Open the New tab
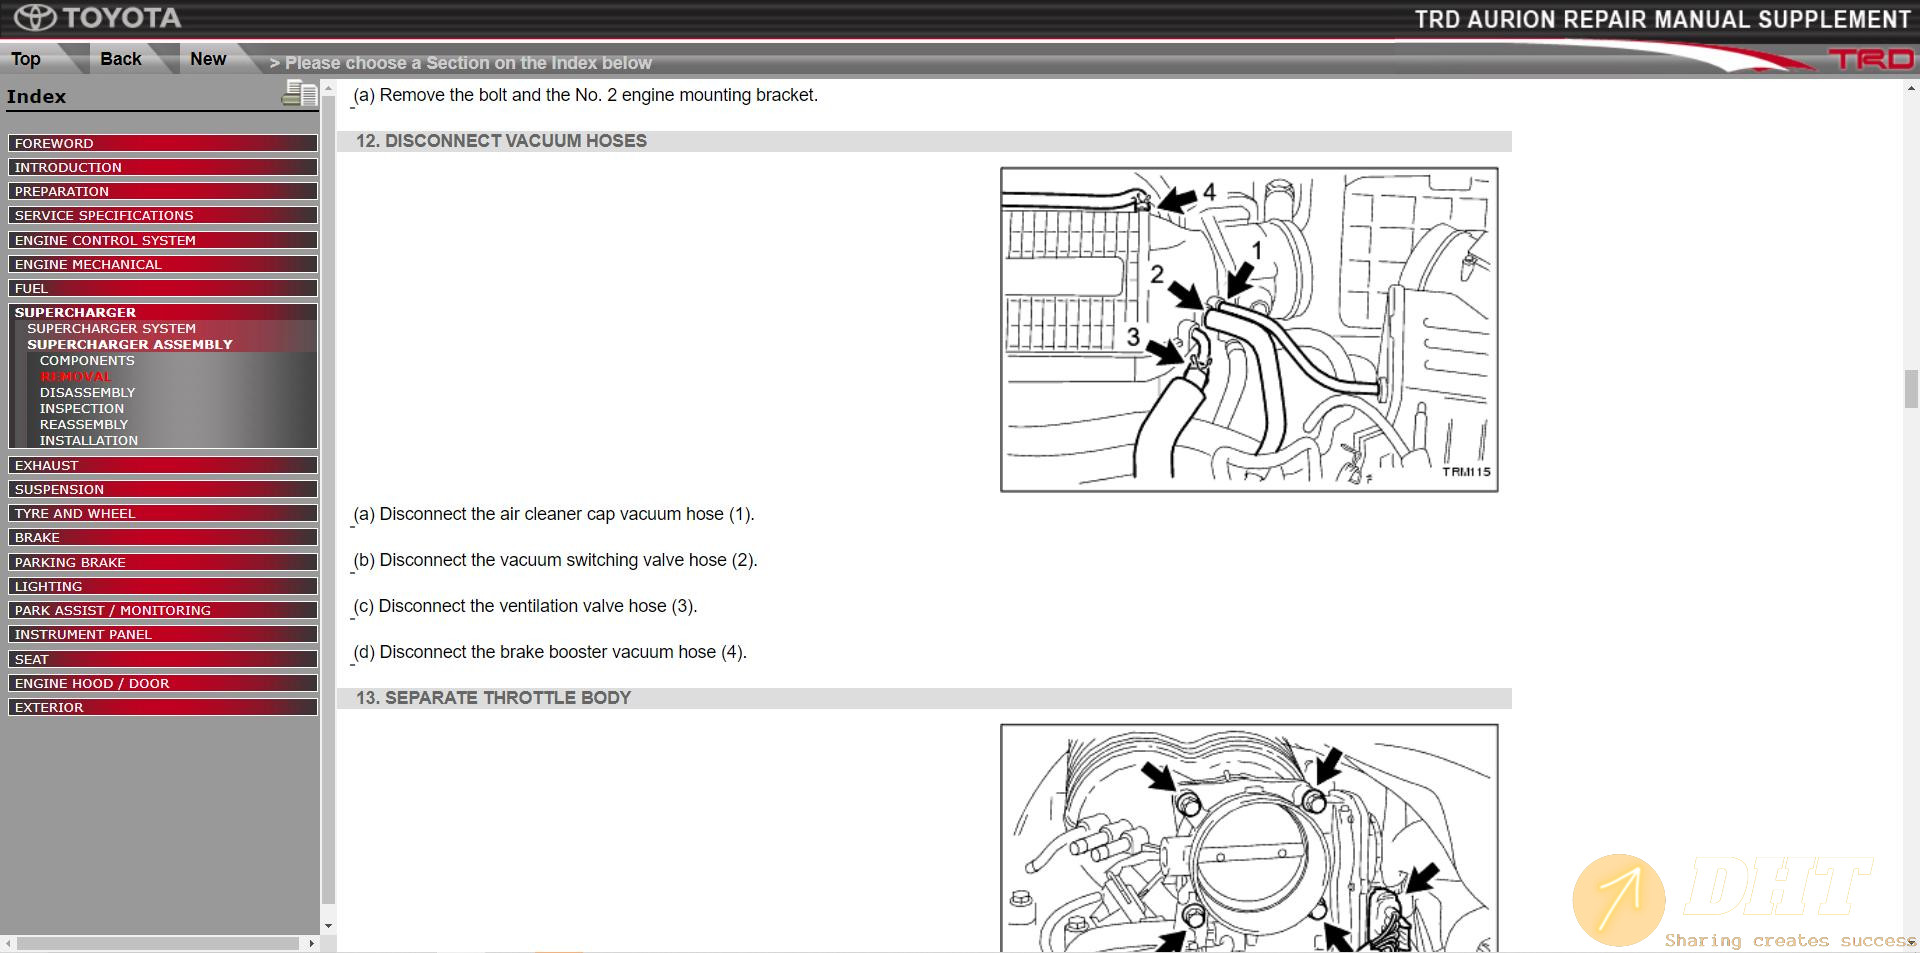 [208, 59]
